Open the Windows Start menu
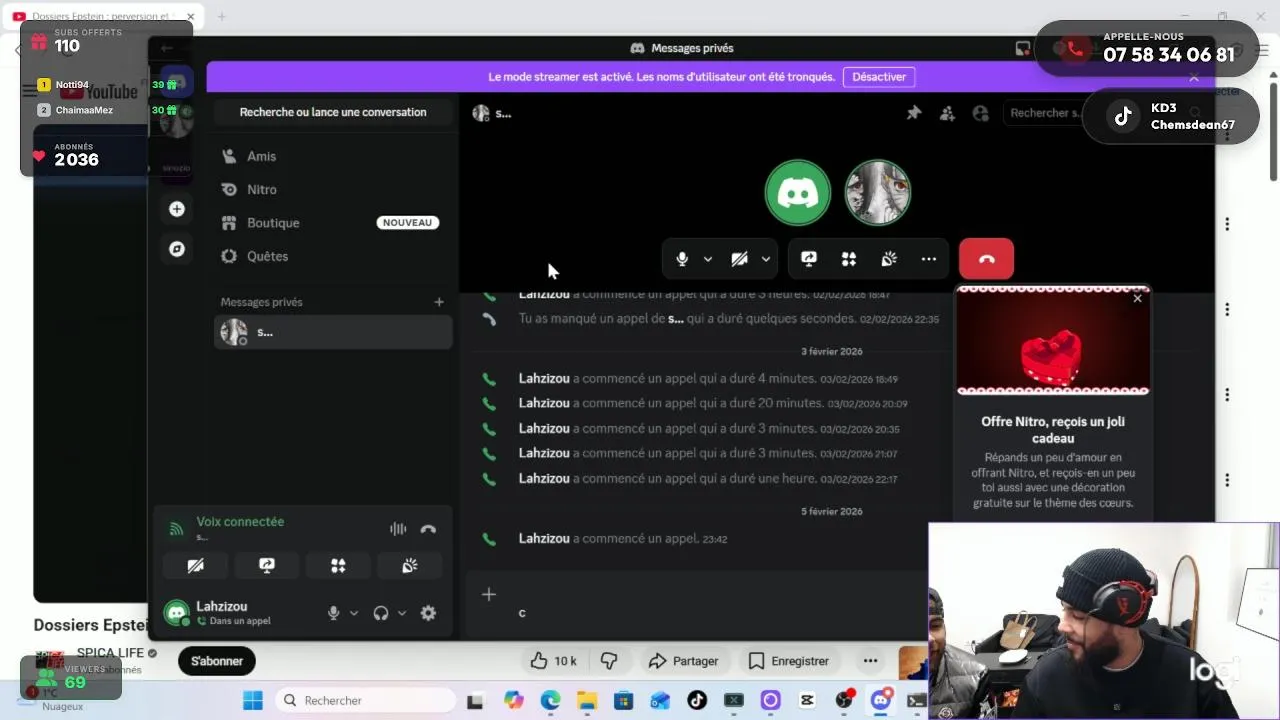The height and width of the screenshot is (720, 1280). 252,700
